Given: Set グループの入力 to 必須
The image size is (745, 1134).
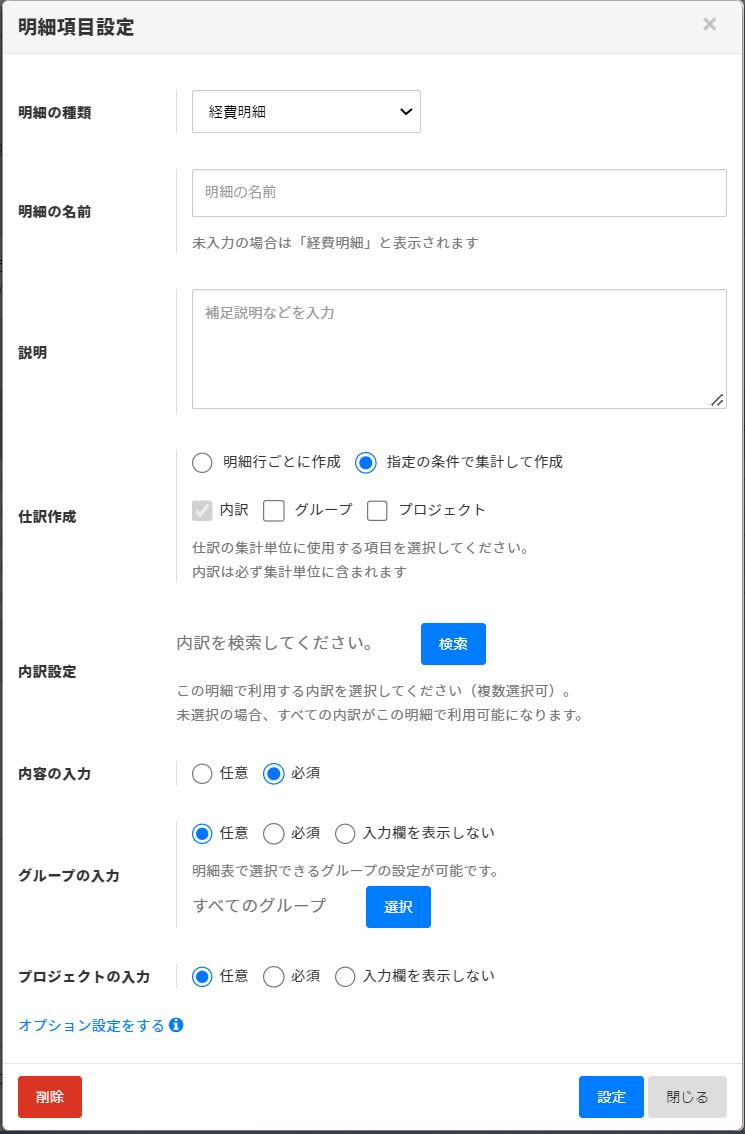Looking at the screenshot, I should point(274,834).
